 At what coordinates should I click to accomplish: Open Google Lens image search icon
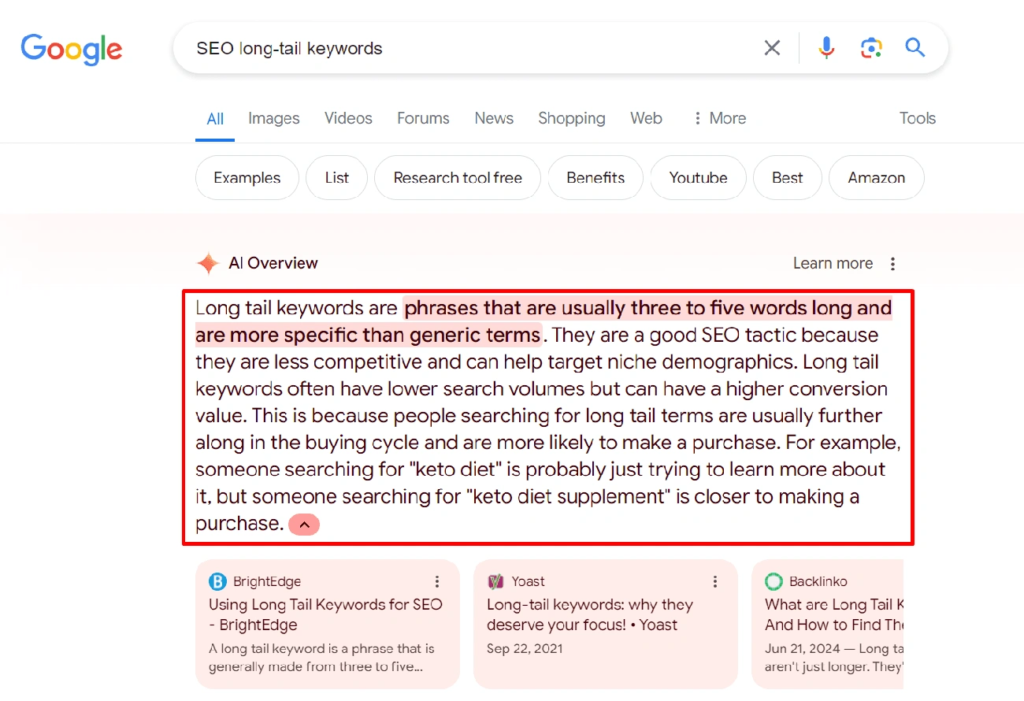[871, 48]
